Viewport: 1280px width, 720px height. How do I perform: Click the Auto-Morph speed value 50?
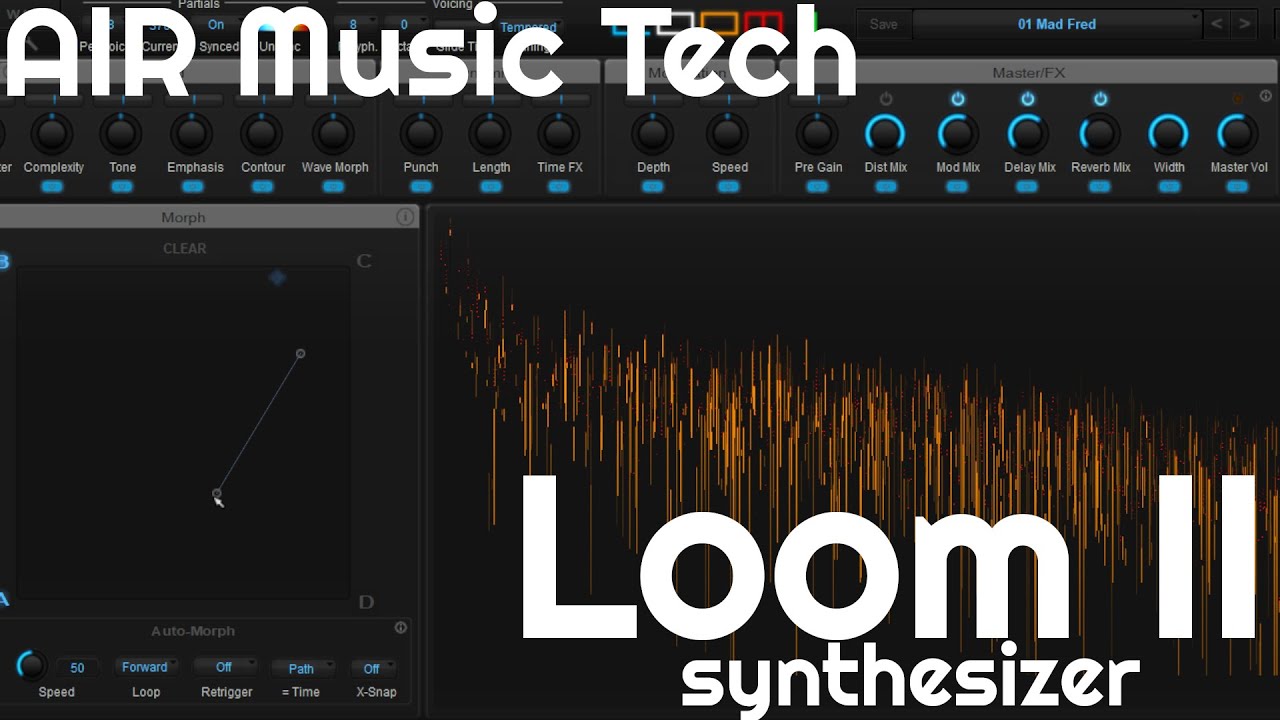pyautogui.click(x=77, y=668)
